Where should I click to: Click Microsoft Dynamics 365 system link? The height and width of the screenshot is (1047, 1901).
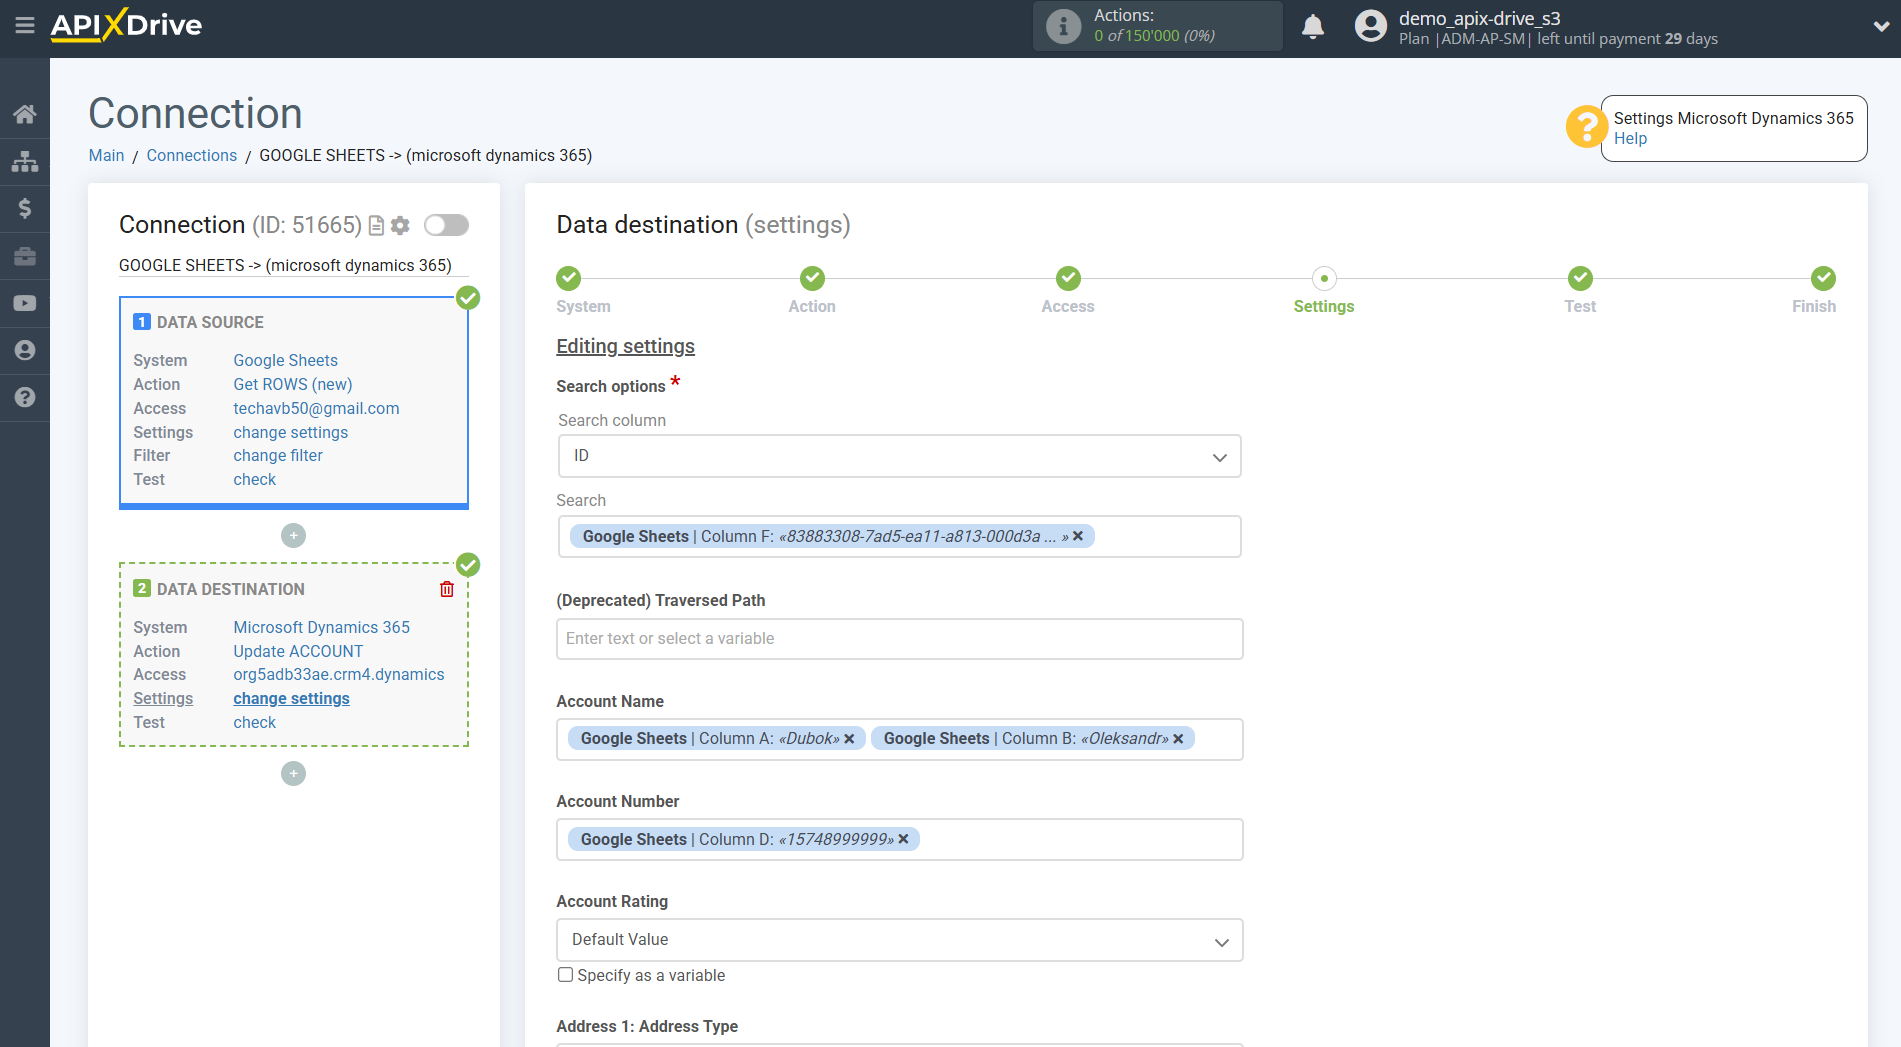[x=322, y=627]
